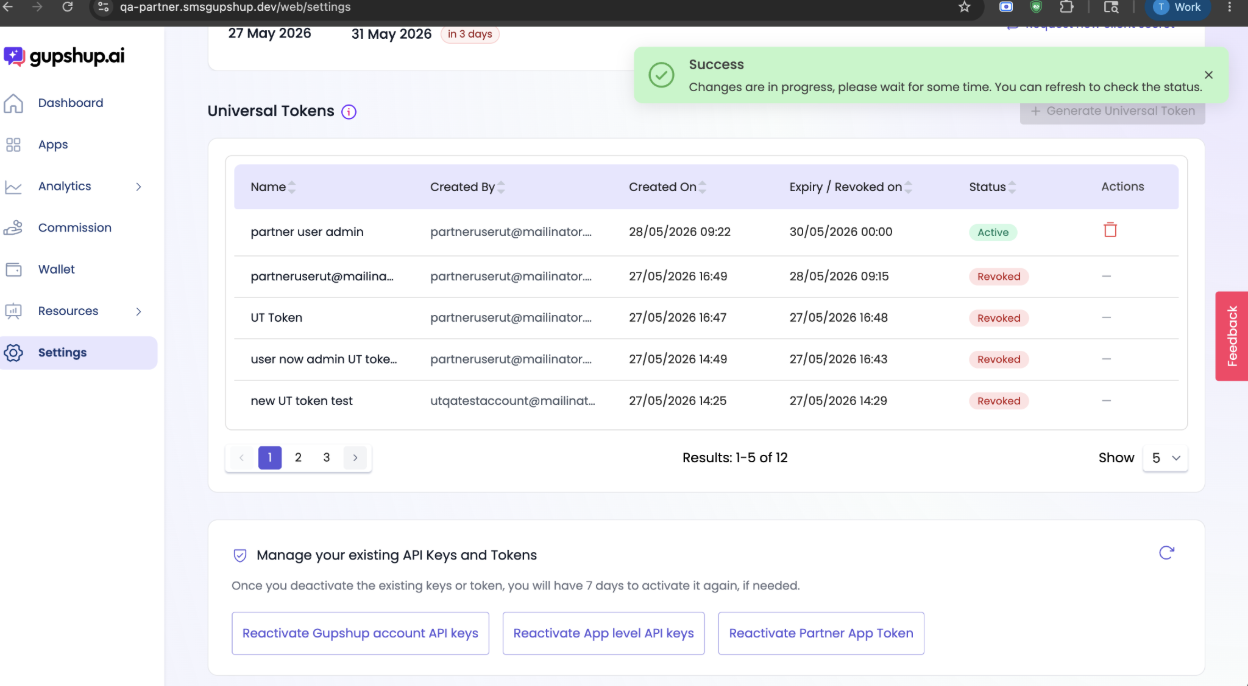Click Reactivate App level API keys

pos(603,633)
